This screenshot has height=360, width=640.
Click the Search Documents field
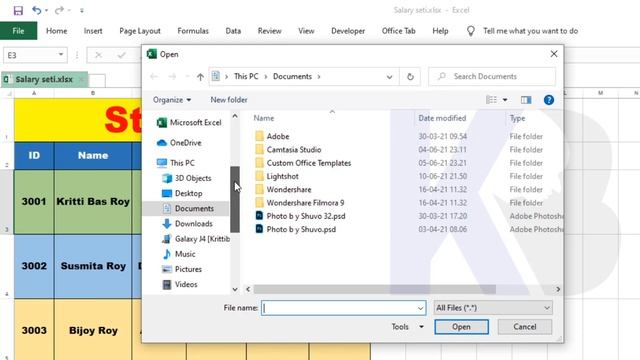click(x=492, y=77)
